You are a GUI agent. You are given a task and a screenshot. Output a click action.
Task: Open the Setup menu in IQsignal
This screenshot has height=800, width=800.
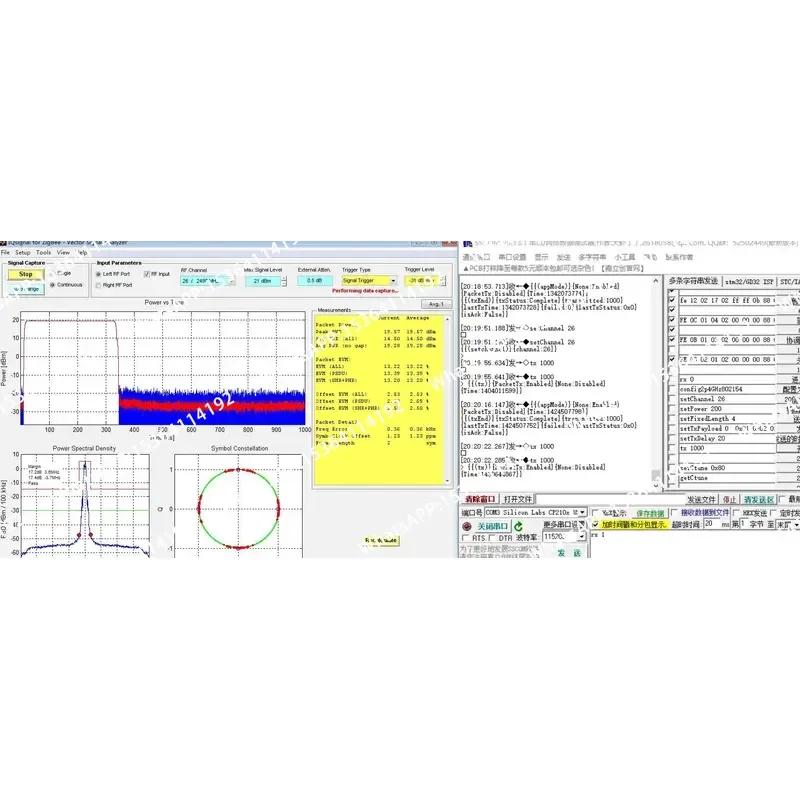[23, 253]
